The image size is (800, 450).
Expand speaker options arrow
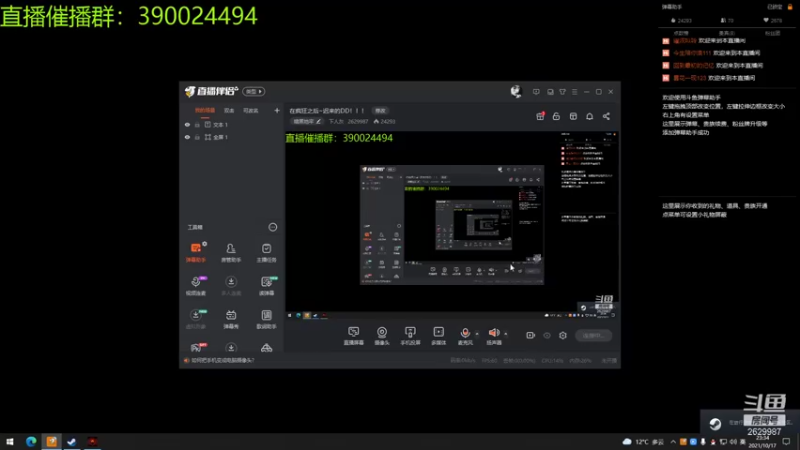click(x=506, y=334)
